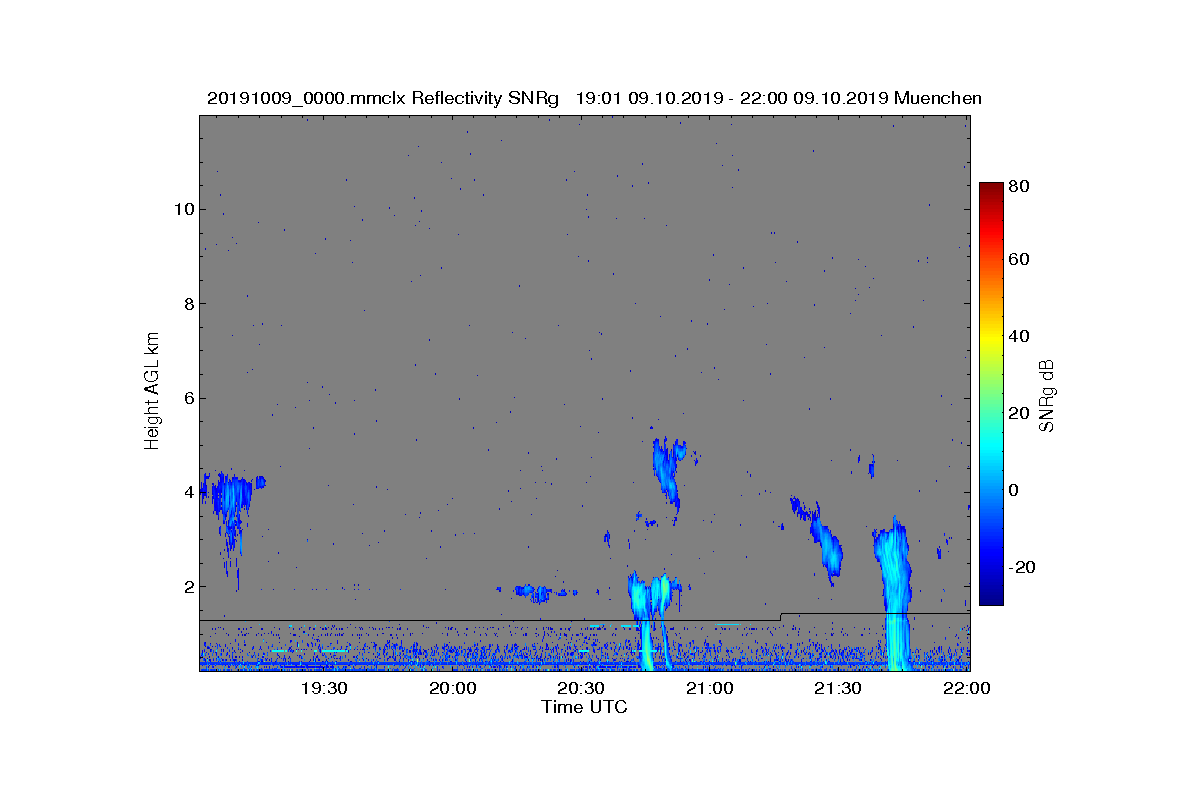Click the slanted cloud echo between 21:15 and 21:30

tap(818, 538)
